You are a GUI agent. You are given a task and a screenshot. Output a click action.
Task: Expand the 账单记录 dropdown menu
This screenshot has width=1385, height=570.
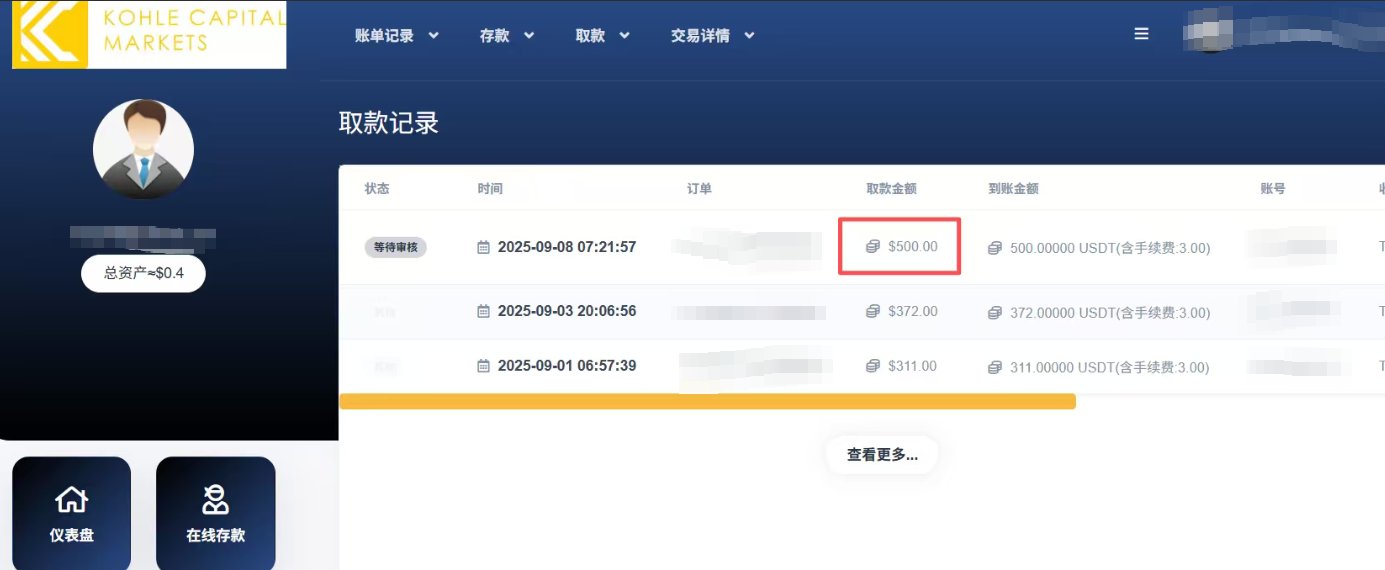coord(397,36)
